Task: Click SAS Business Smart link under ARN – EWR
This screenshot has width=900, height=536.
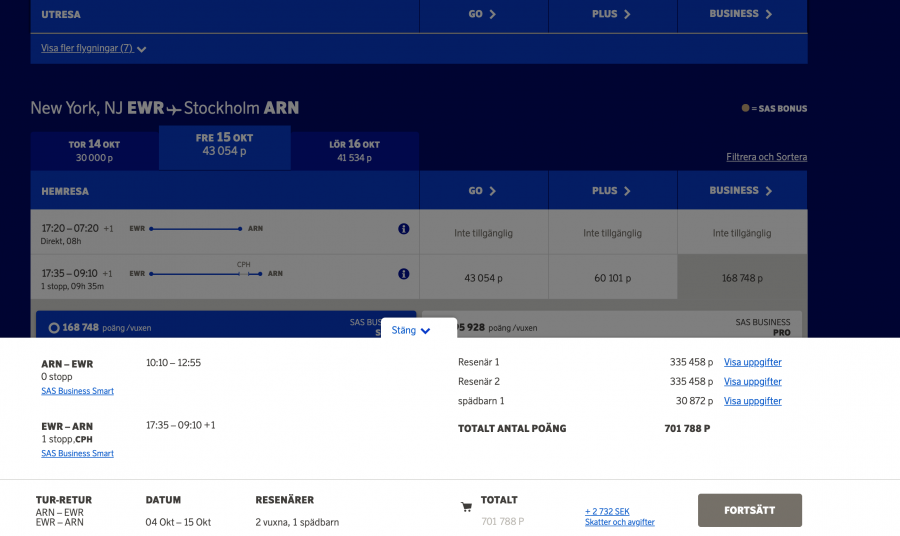Action: [x=77, y=391]
